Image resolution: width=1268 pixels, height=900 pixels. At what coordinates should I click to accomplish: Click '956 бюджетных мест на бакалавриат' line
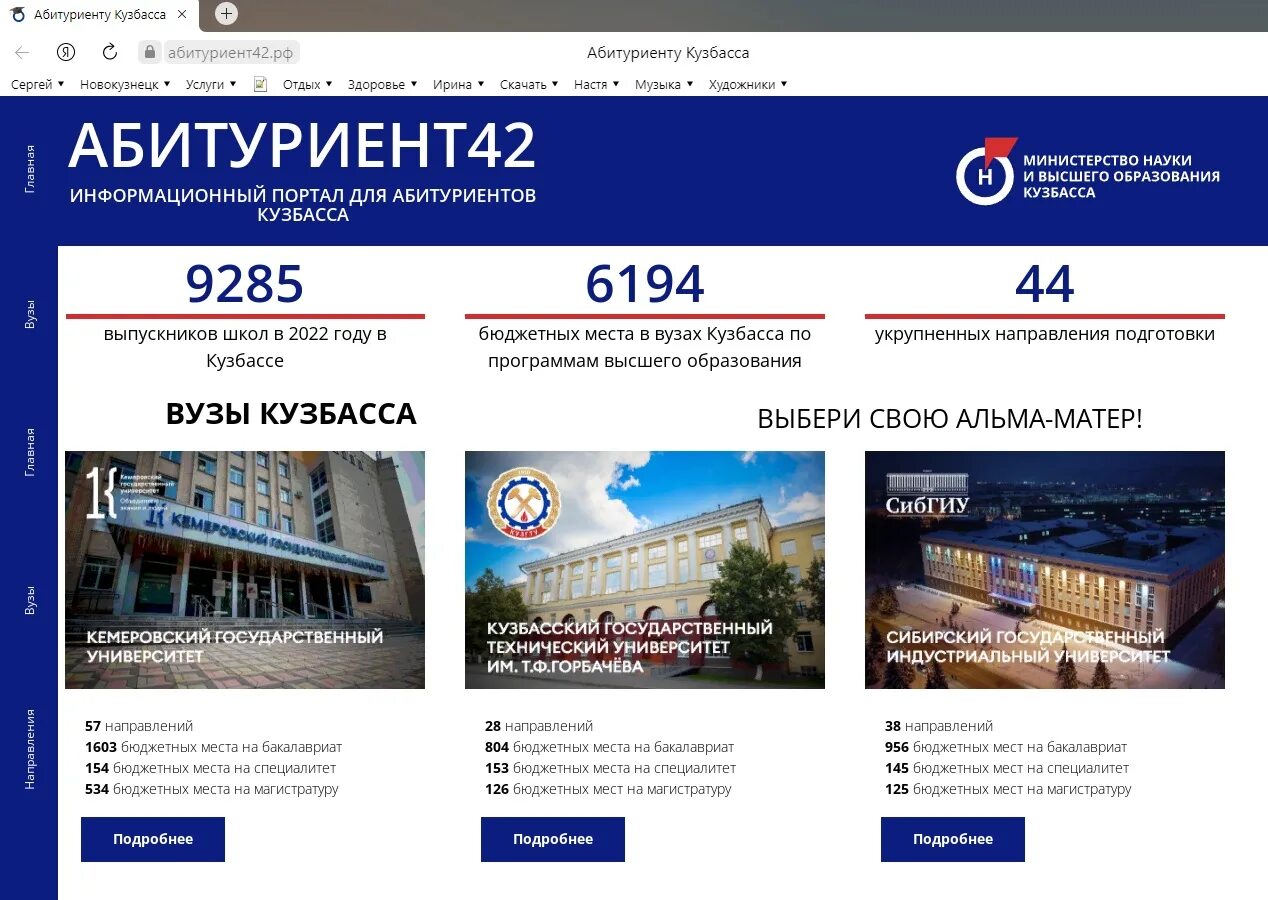pos(1006,747)
